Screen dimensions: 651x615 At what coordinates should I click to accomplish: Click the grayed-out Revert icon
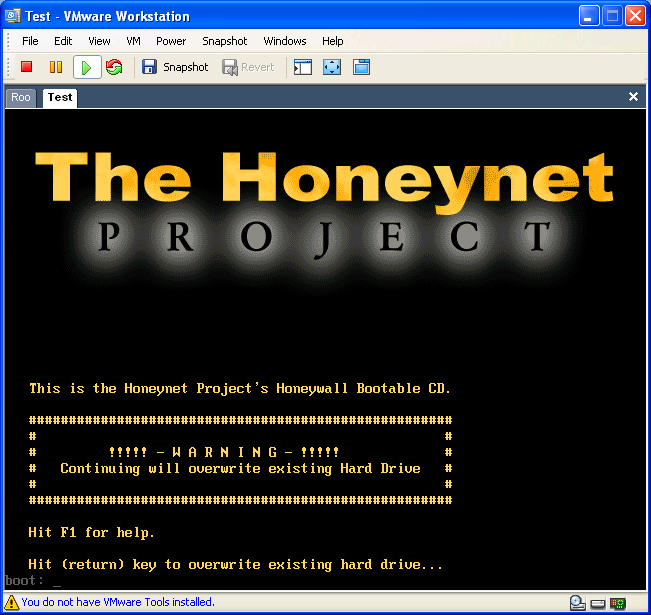click(230, 67)
